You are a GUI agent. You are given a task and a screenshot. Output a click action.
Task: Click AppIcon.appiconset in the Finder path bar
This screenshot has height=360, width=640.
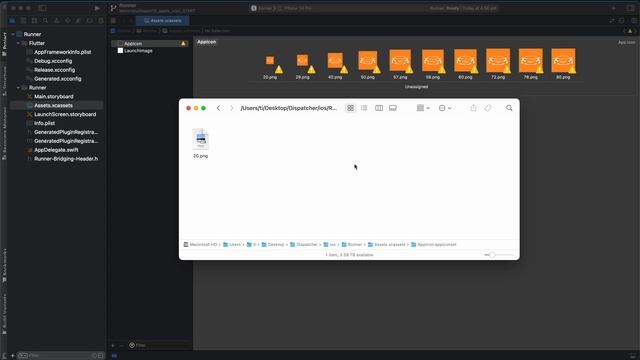click(x=434, y=244)
